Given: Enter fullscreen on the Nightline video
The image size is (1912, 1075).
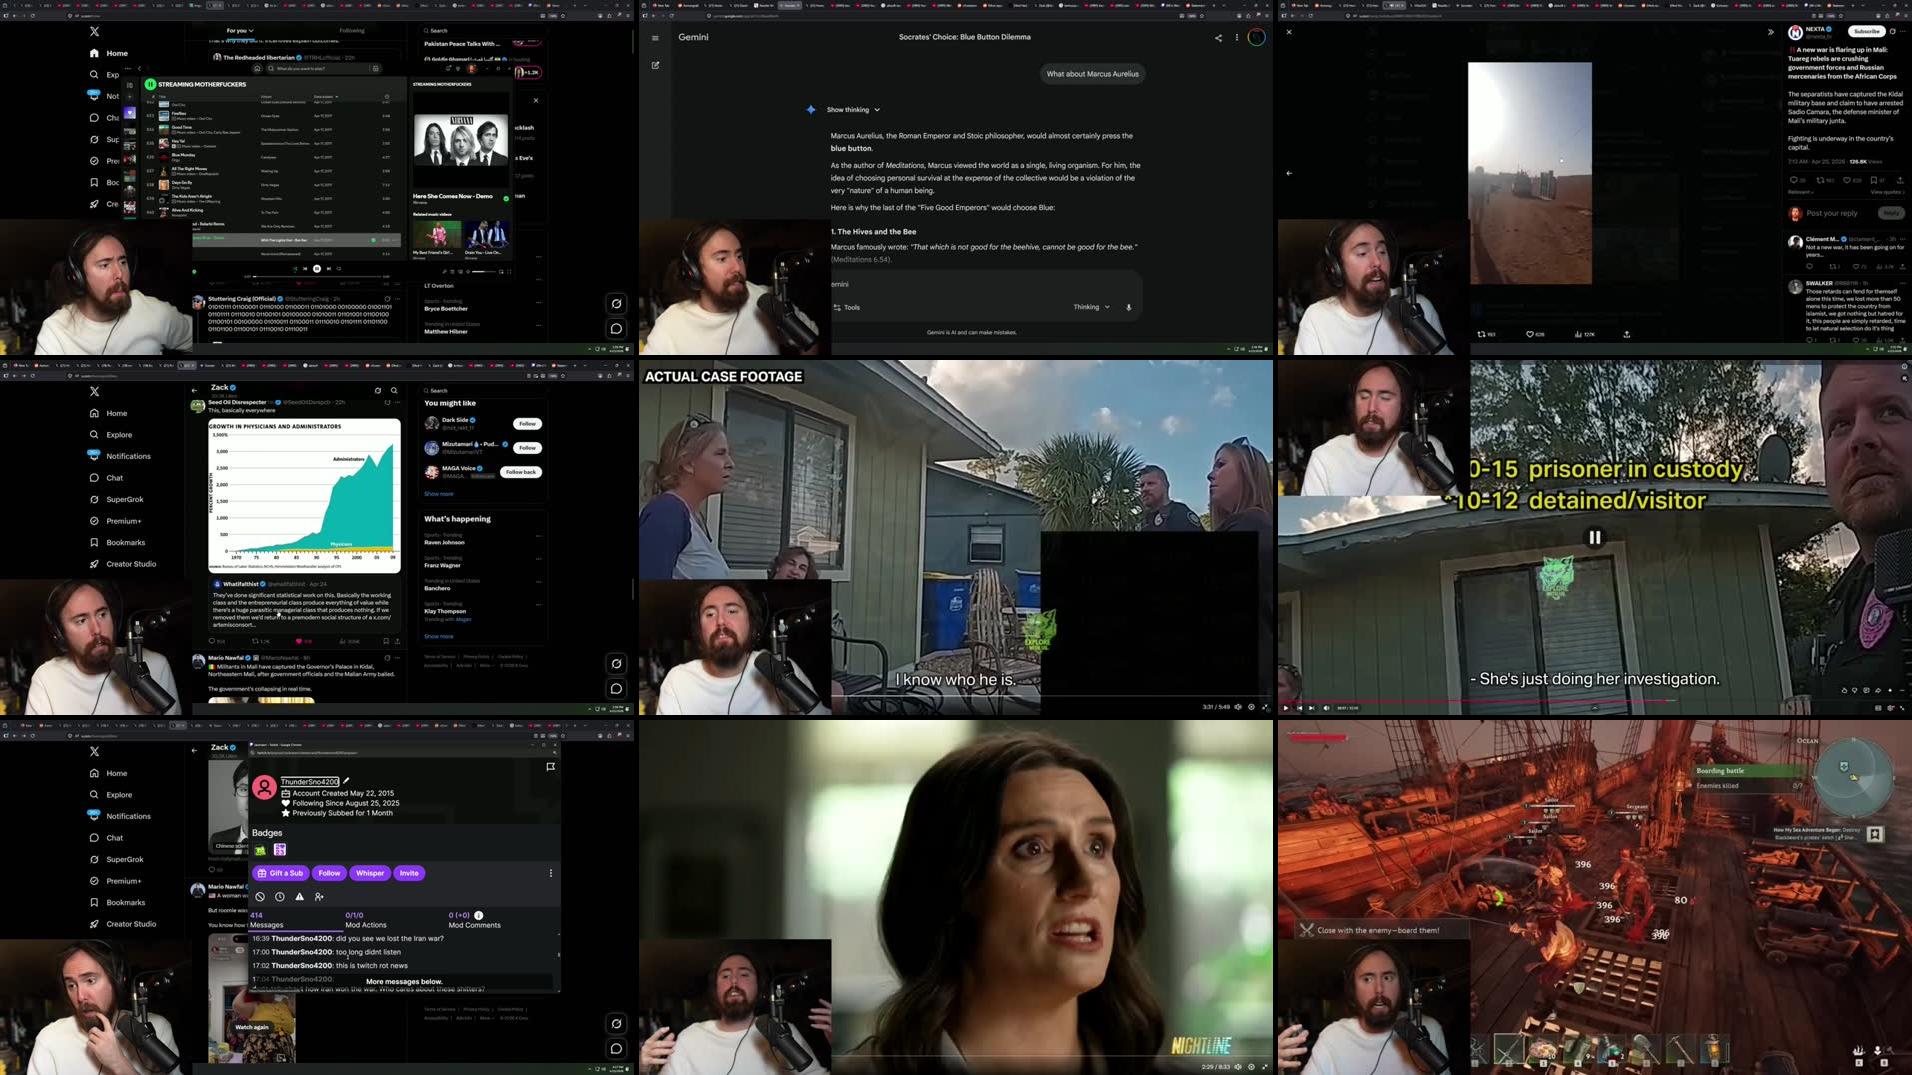Looking at the screenshot, I should (1265, 1067).
